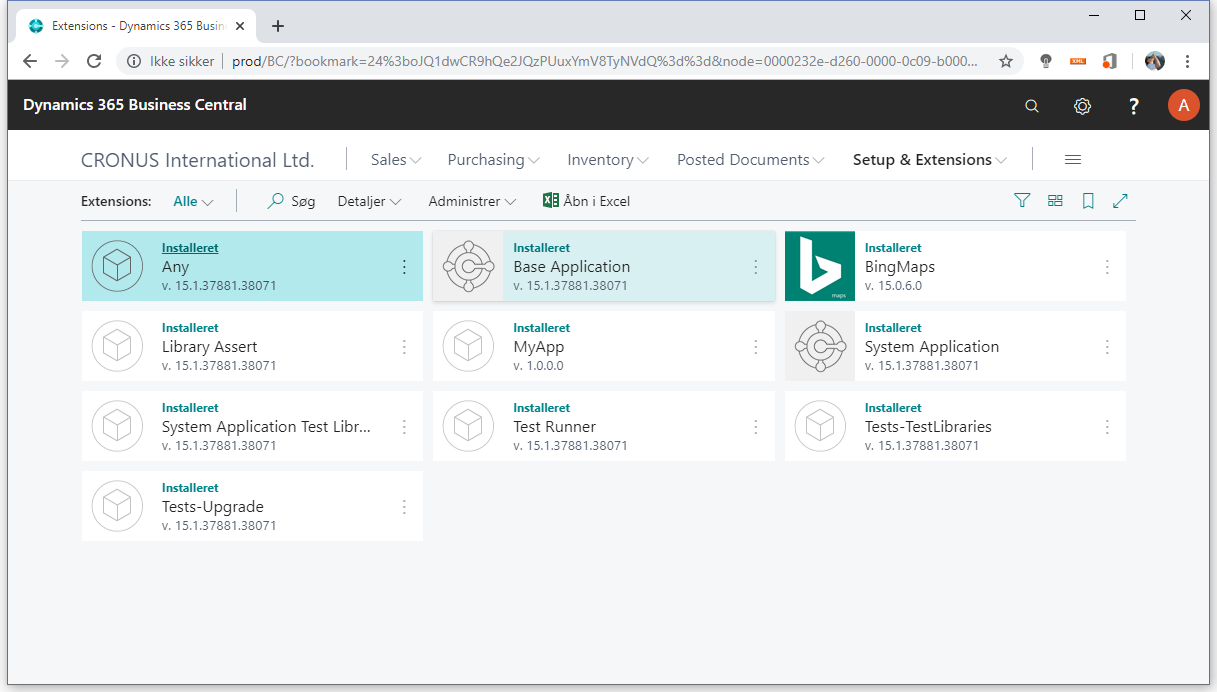Expand the Posted Documents menu
This screenshot has height=692, width=1217.
click(751, 160)
